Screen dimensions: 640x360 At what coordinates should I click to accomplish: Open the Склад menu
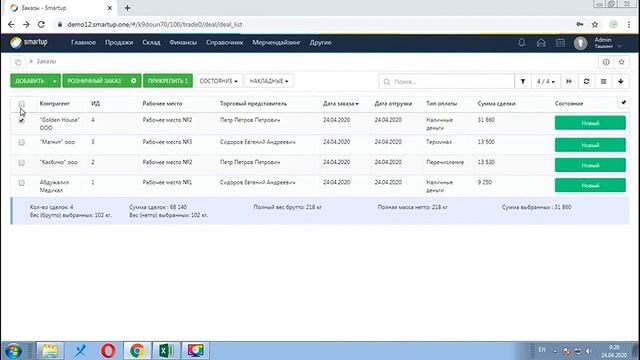click(151, 42)
